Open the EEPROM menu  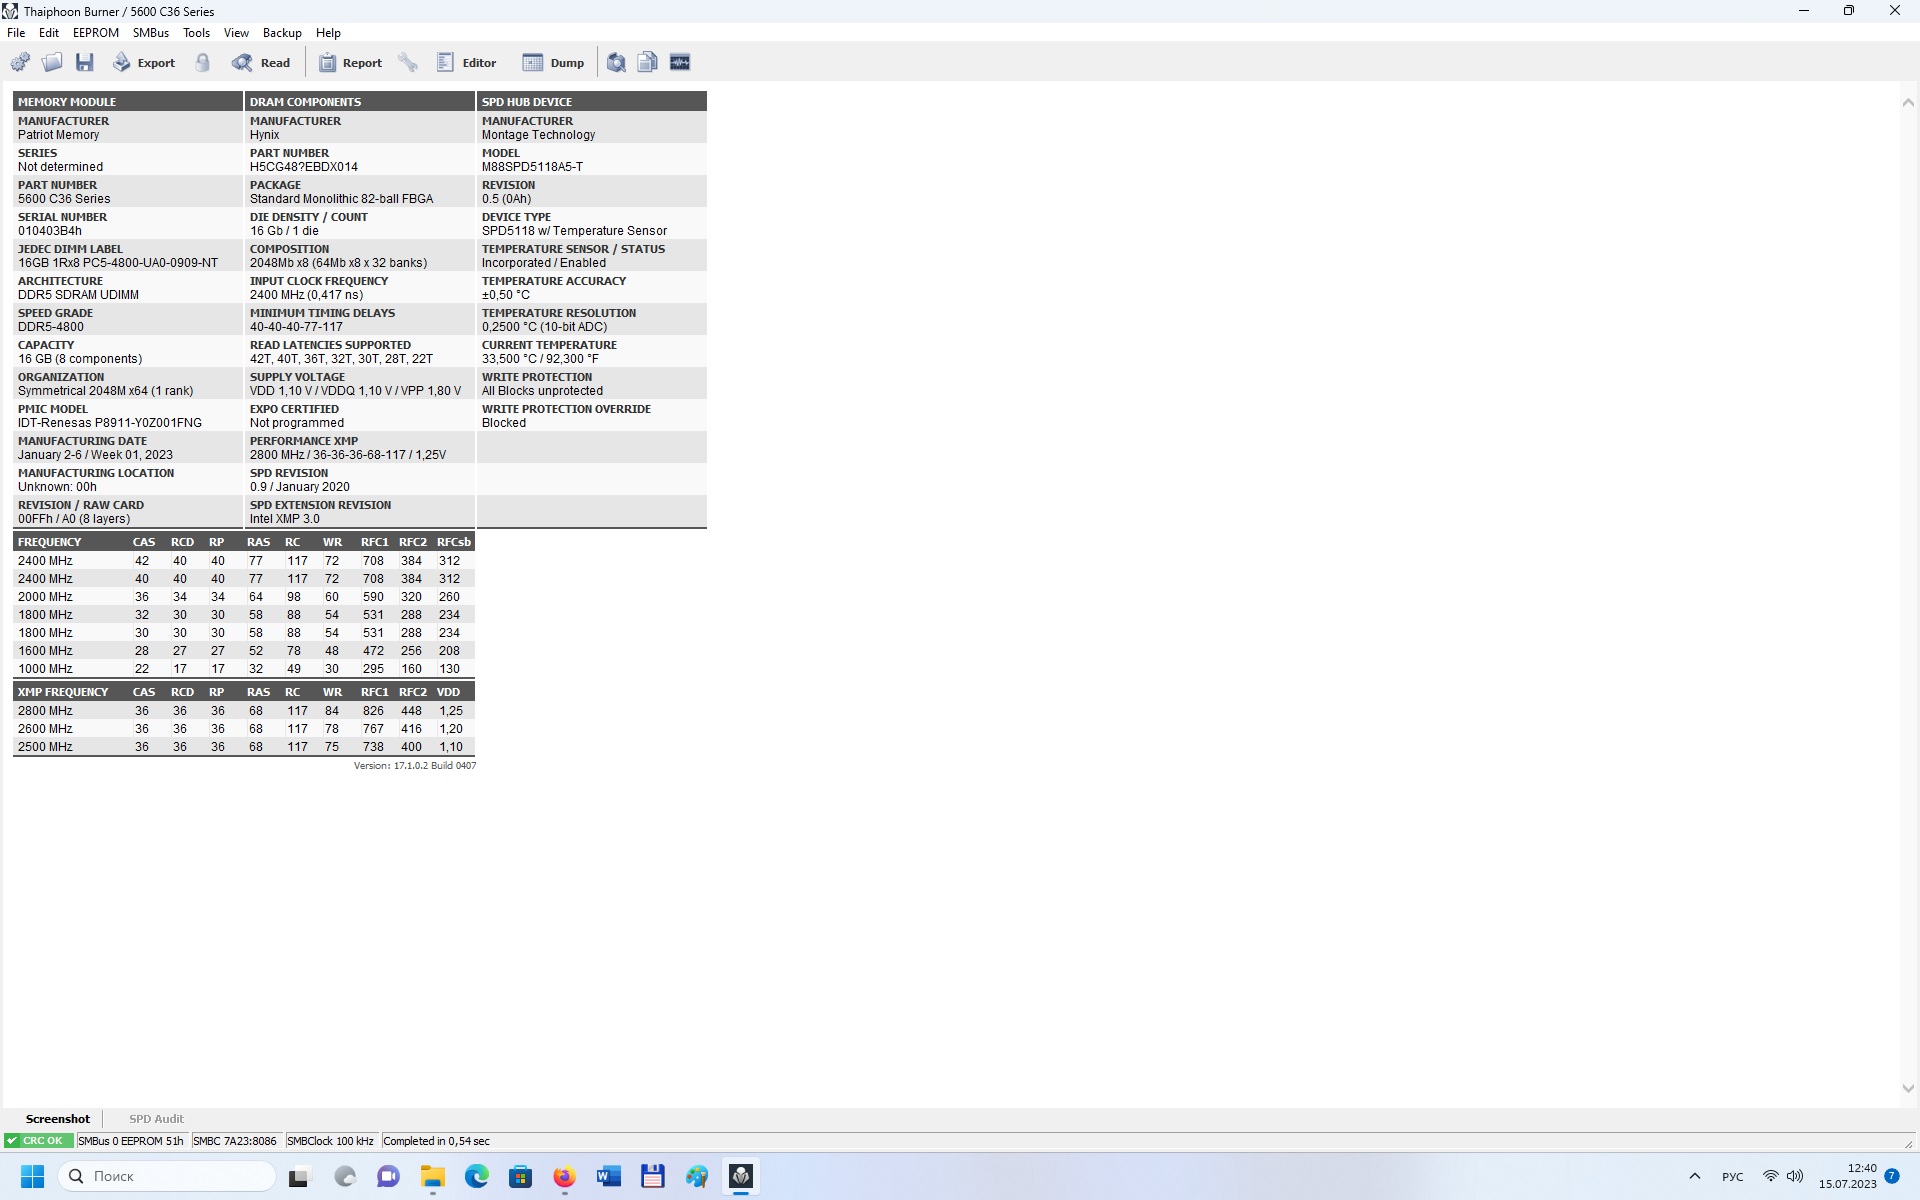tap(95, 33)
